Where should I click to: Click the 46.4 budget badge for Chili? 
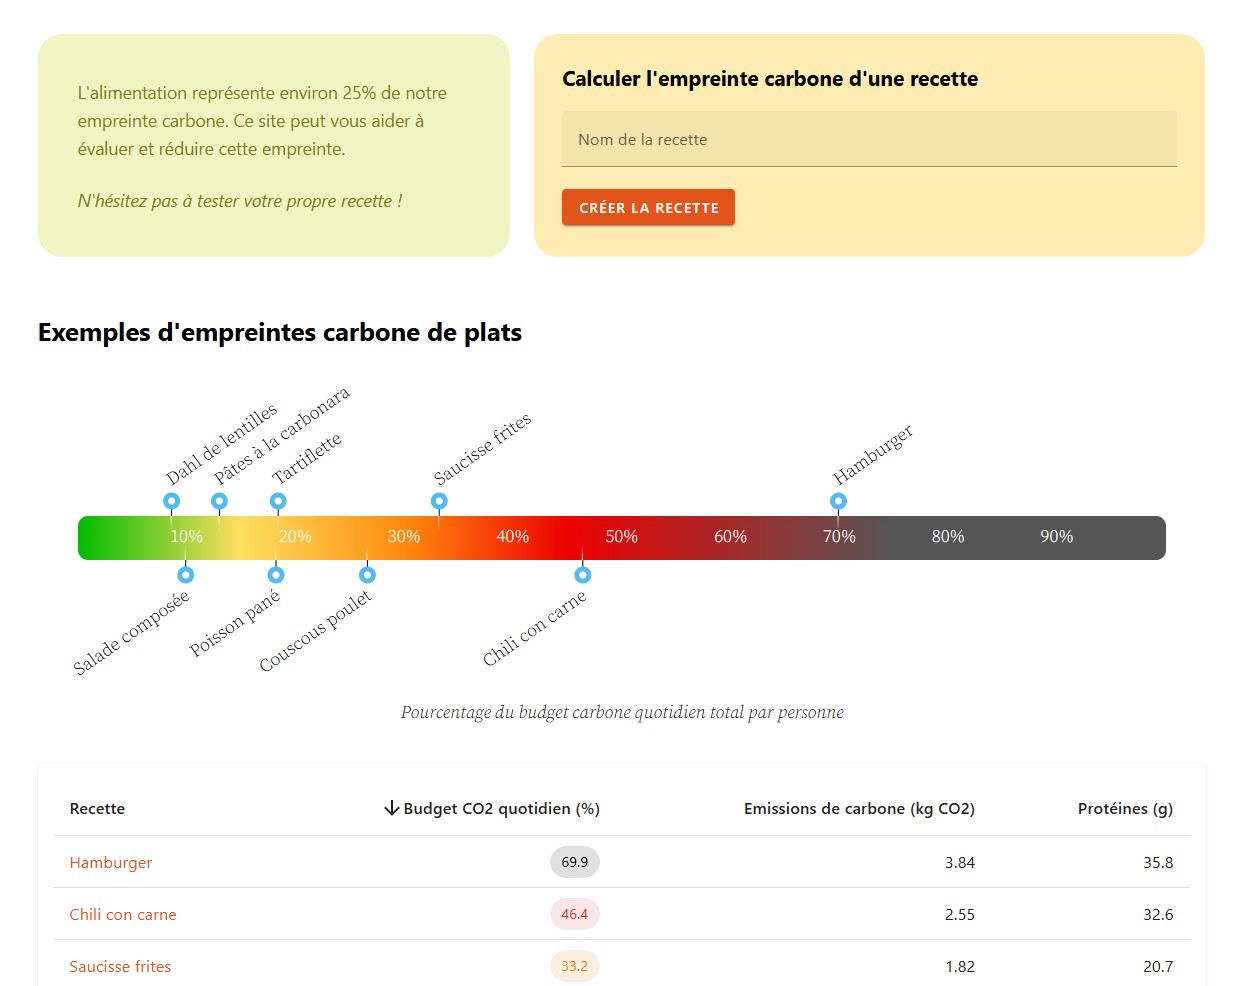pyautogui.click(x=574, y=914)
